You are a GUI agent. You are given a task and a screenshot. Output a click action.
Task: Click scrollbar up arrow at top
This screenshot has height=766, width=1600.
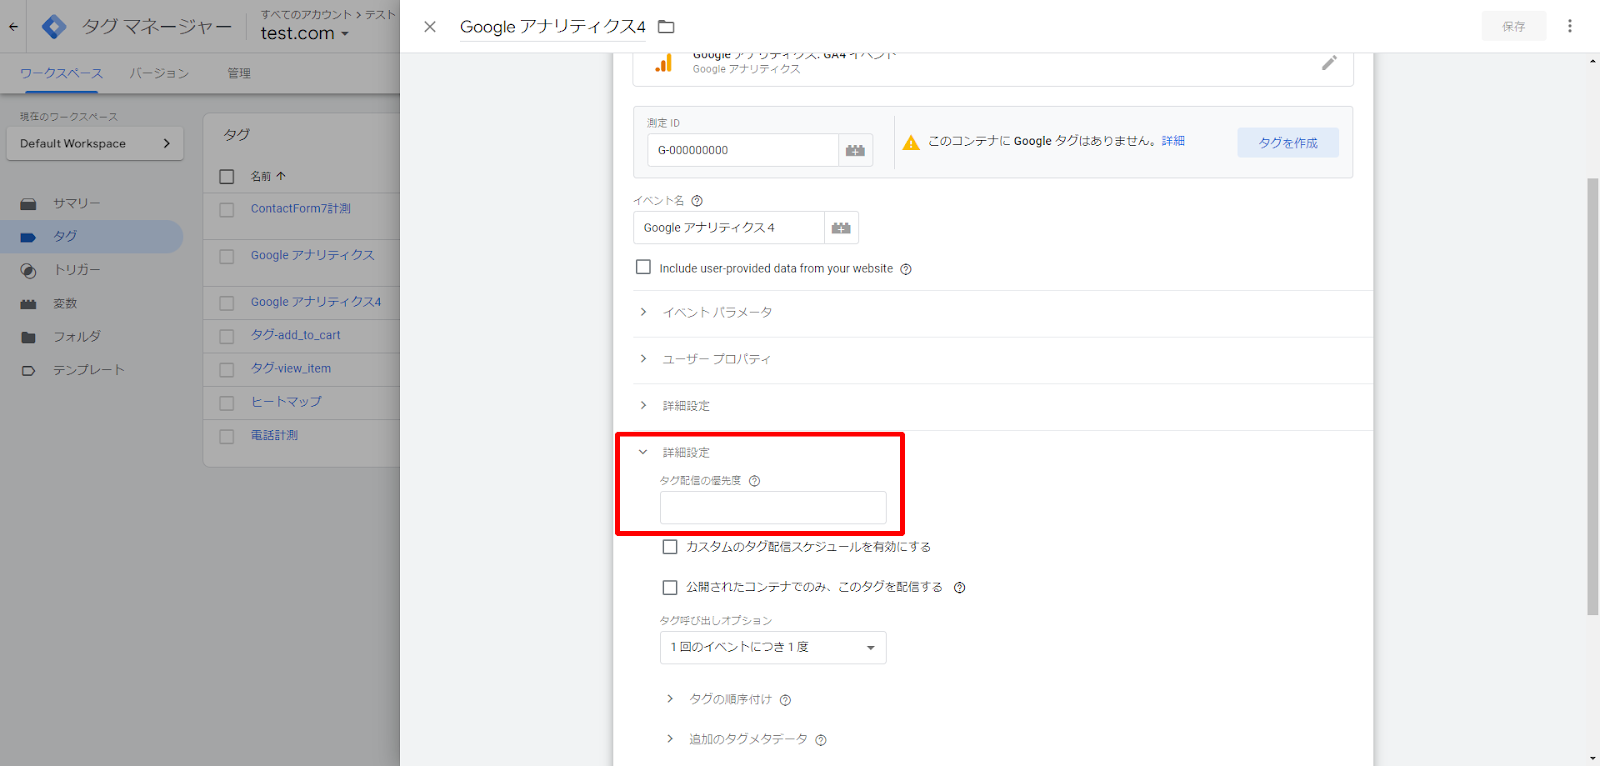[1593, 61]
